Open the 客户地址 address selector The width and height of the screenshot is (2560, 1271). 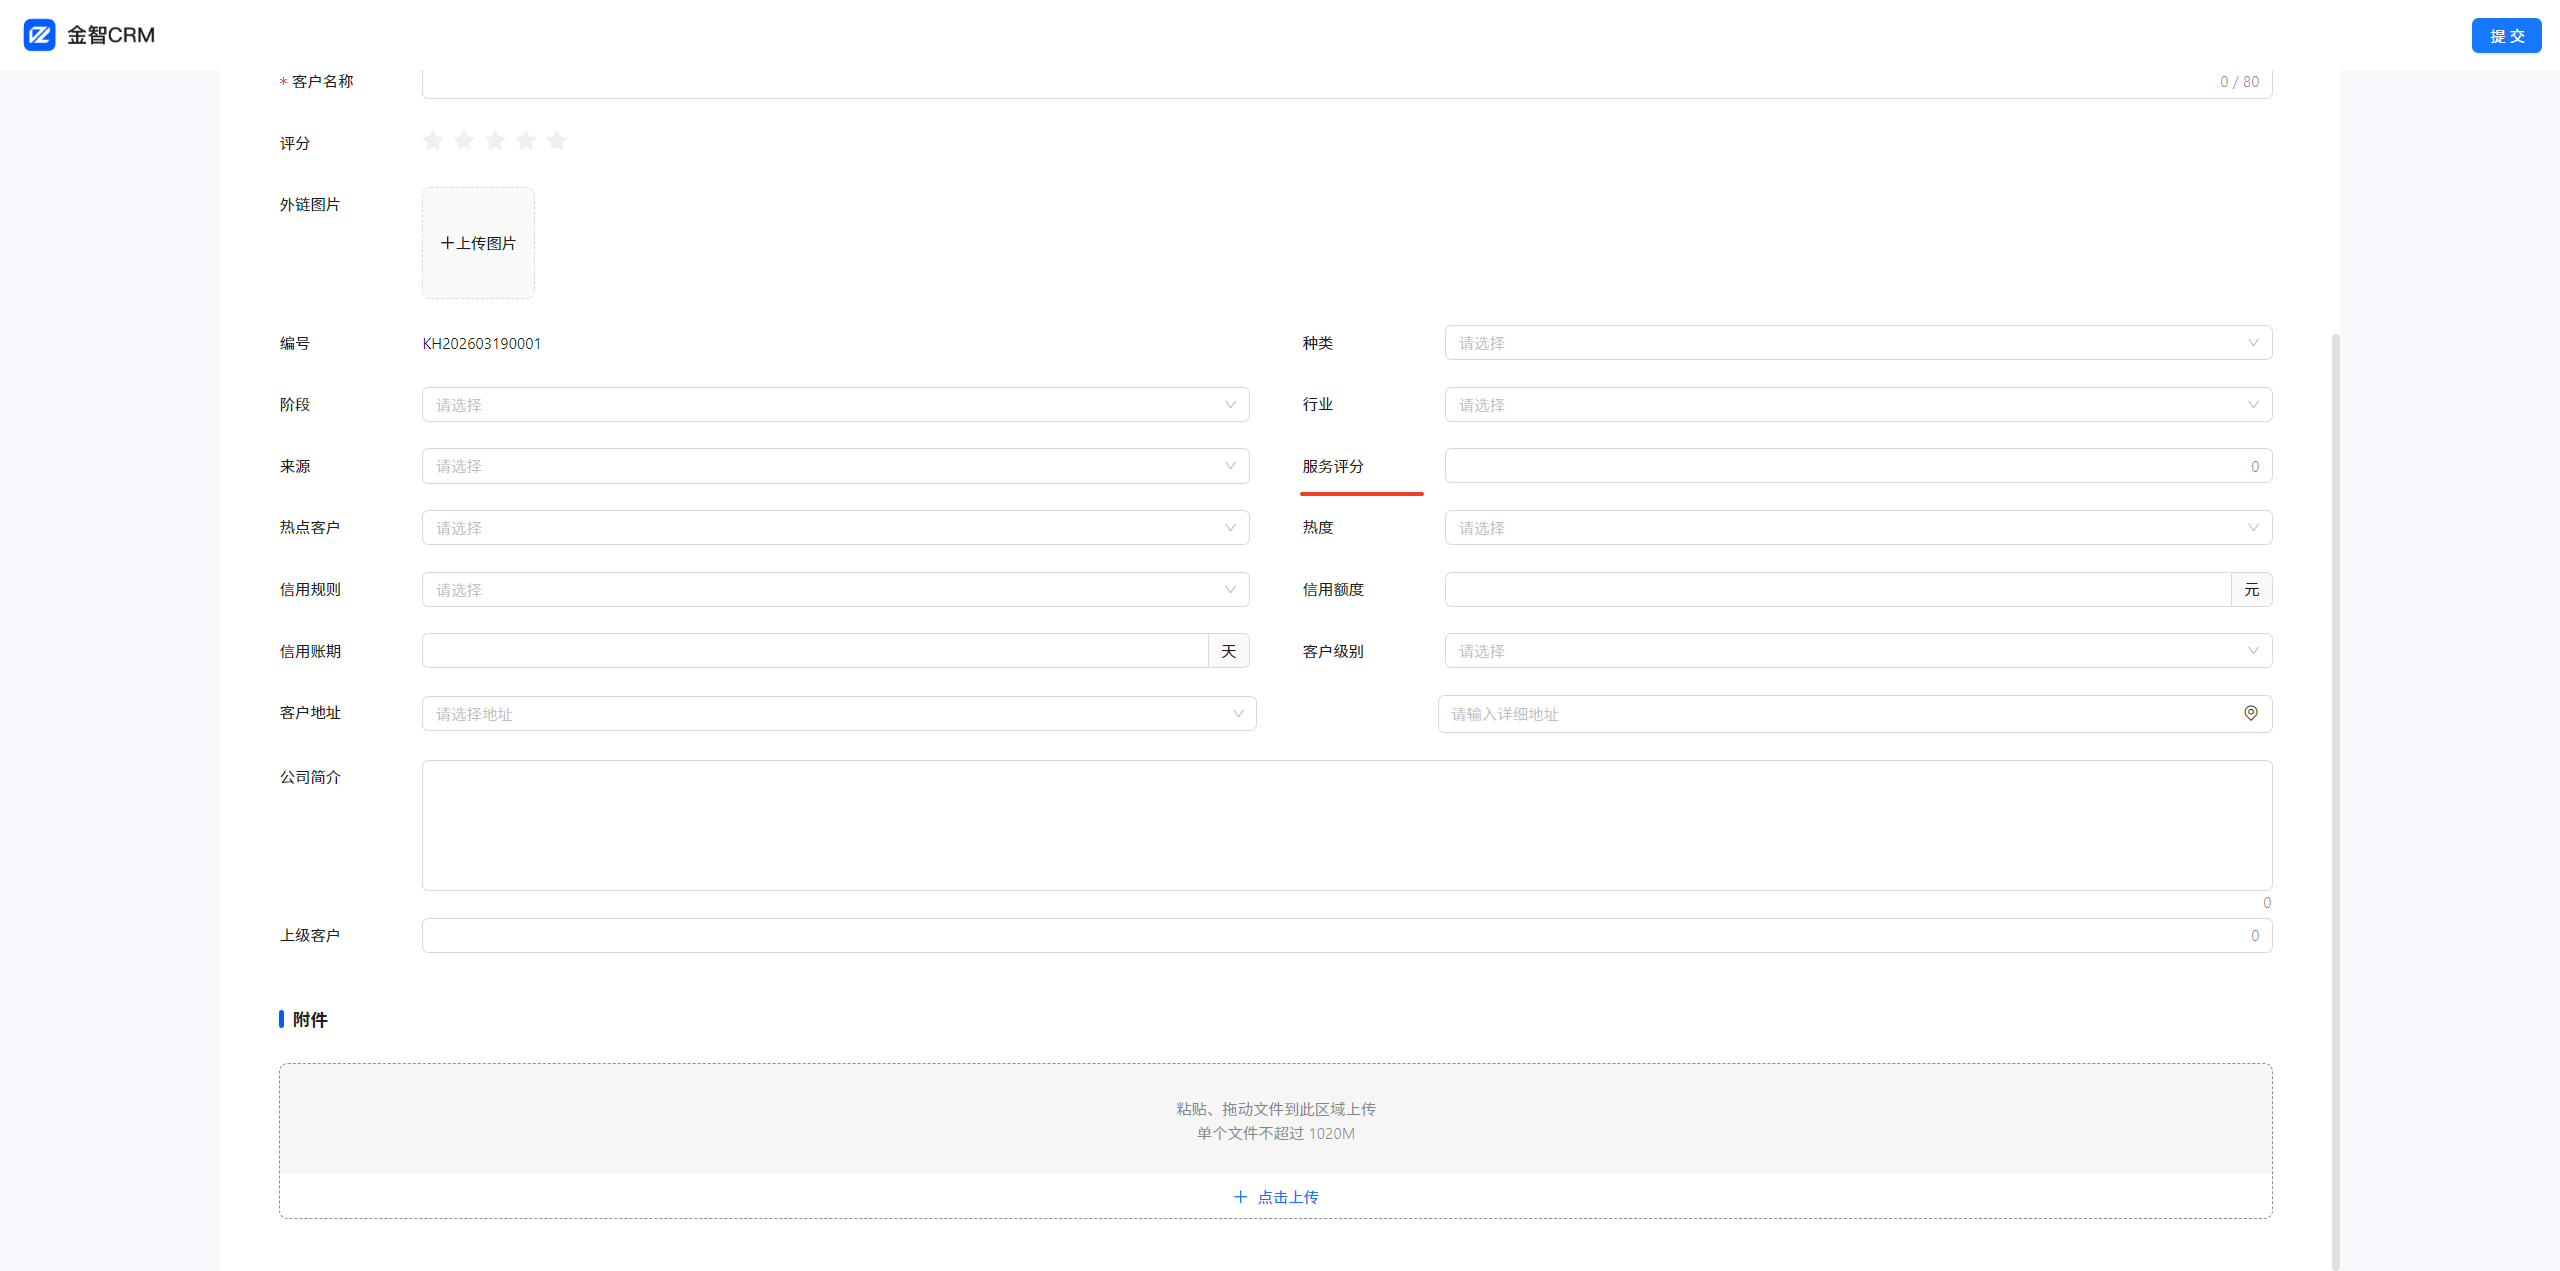(838, 714)
